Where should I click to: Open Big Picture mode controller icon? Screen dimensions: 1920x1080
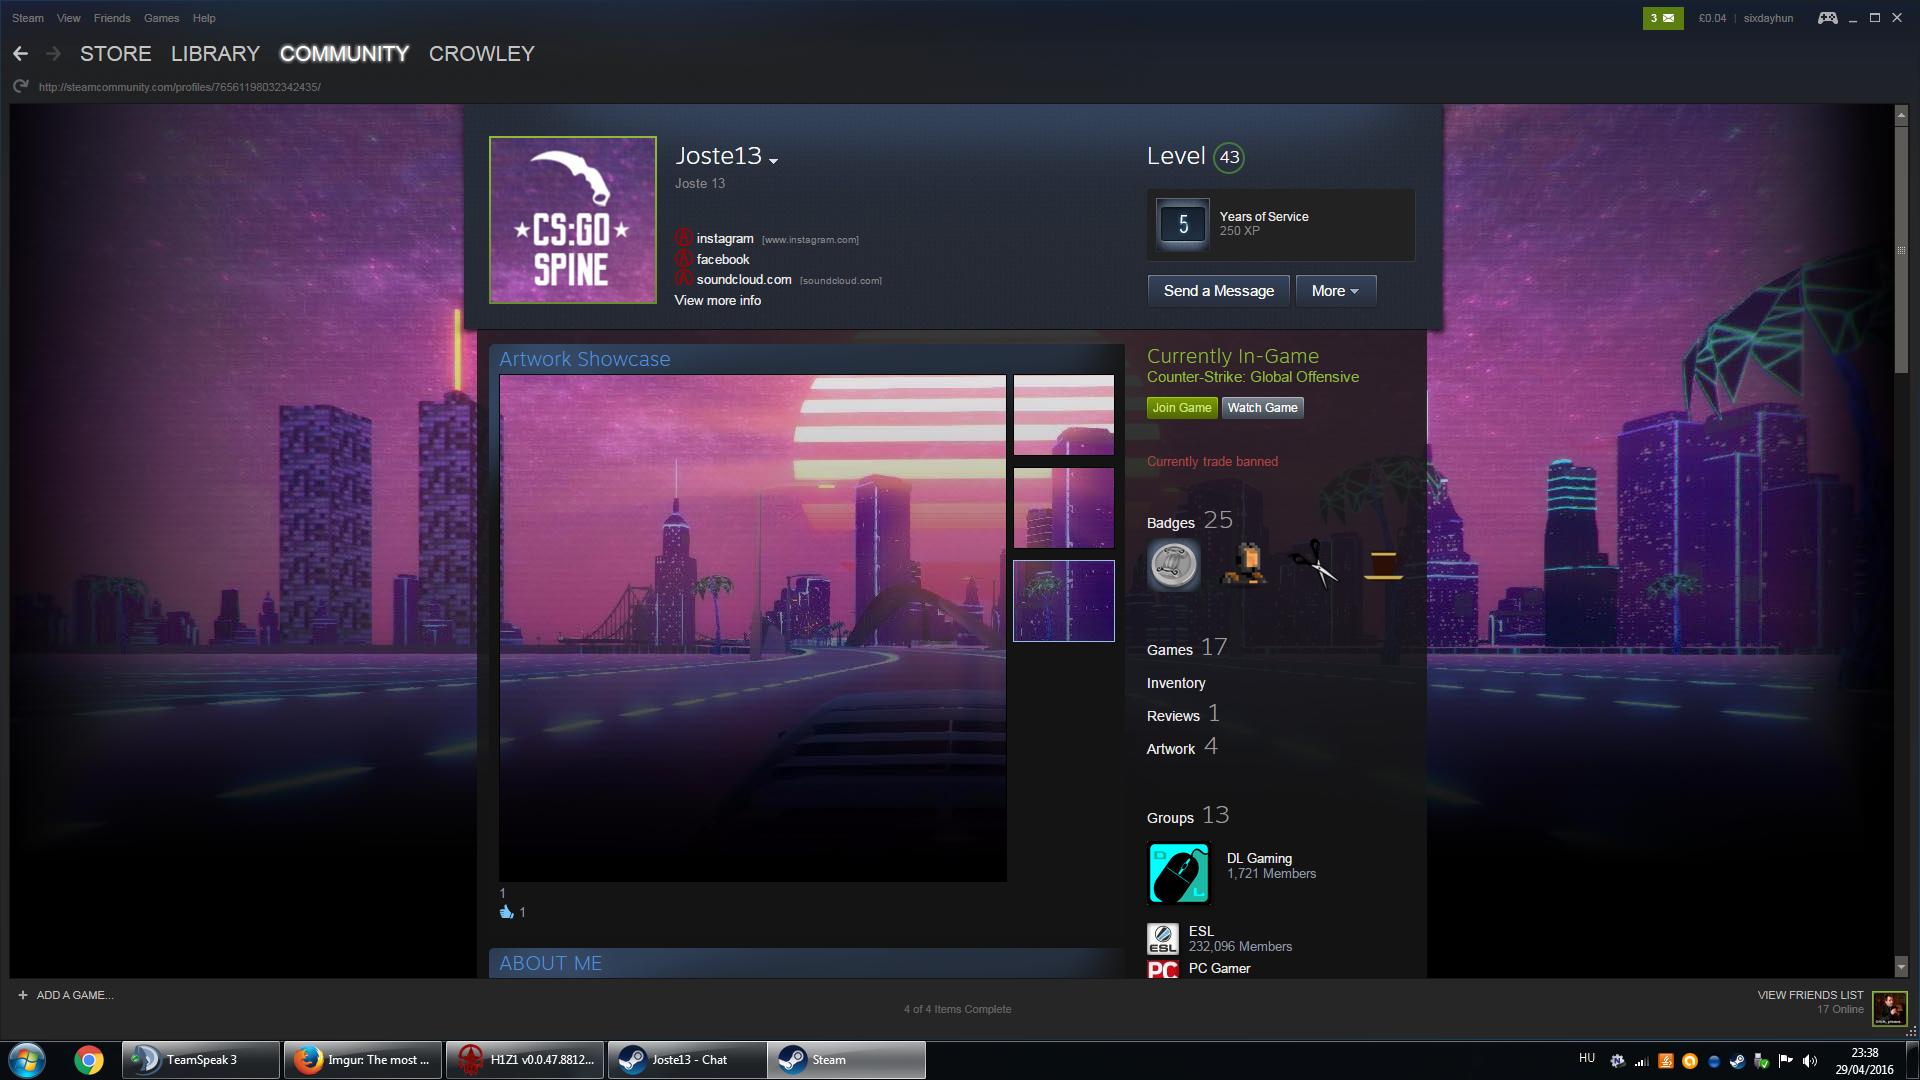tap(1827, 18)
